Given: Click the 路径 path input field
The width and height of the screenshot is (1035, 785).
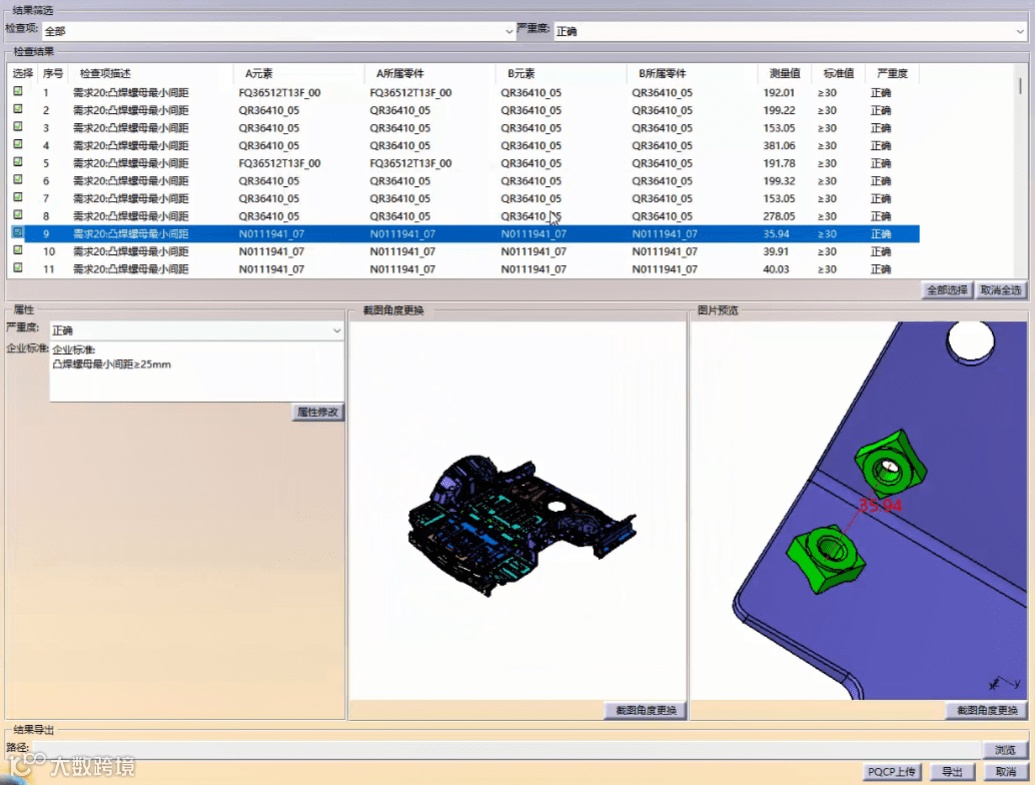Looking at the screenshot, I should [x=506, y=749].
